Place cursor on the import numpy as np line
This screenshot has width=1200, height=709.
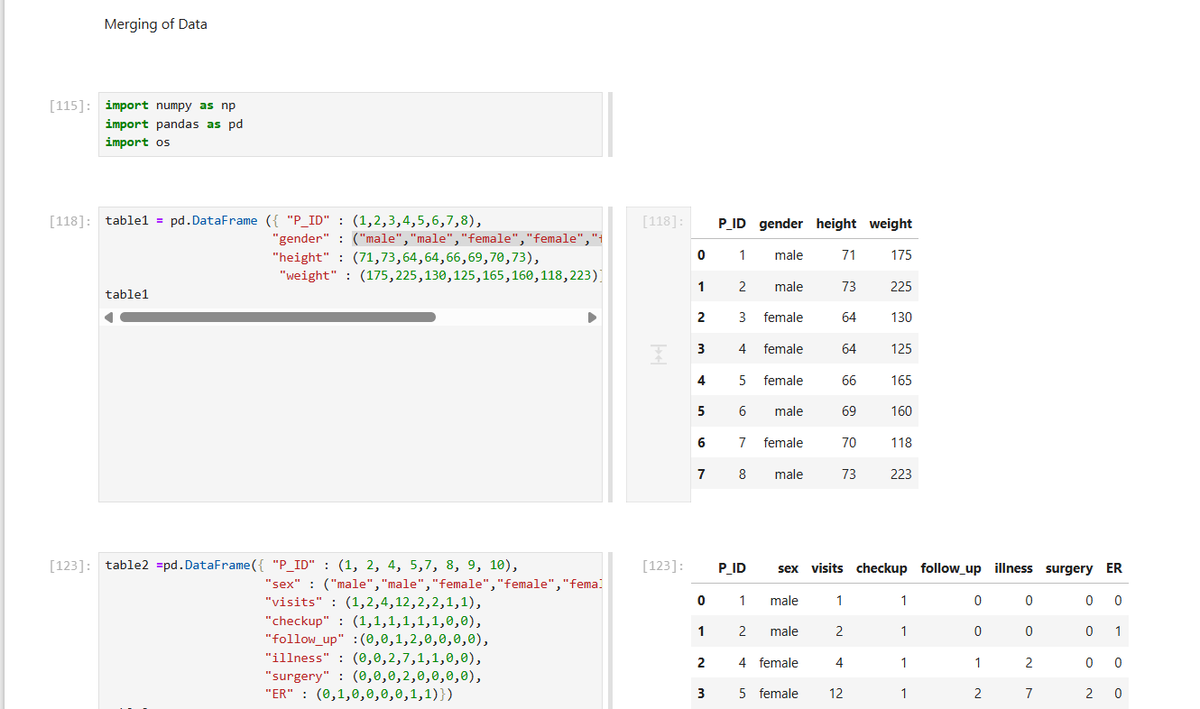(x=170, y=105)
